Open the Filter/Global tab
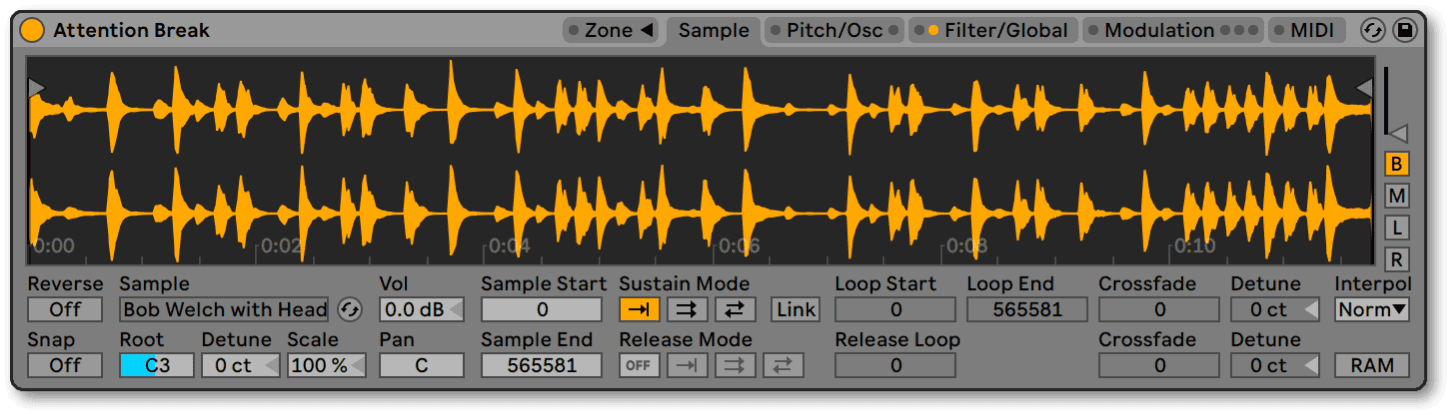 pyautogui.click(x=1005, y=31)
